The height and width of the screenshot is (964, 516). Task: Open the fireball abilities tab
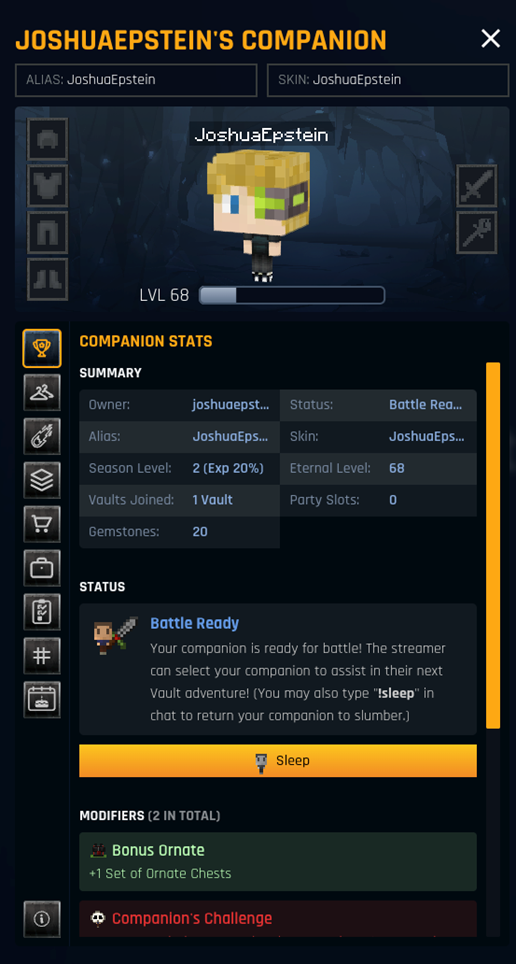click(x=42, y=437)
